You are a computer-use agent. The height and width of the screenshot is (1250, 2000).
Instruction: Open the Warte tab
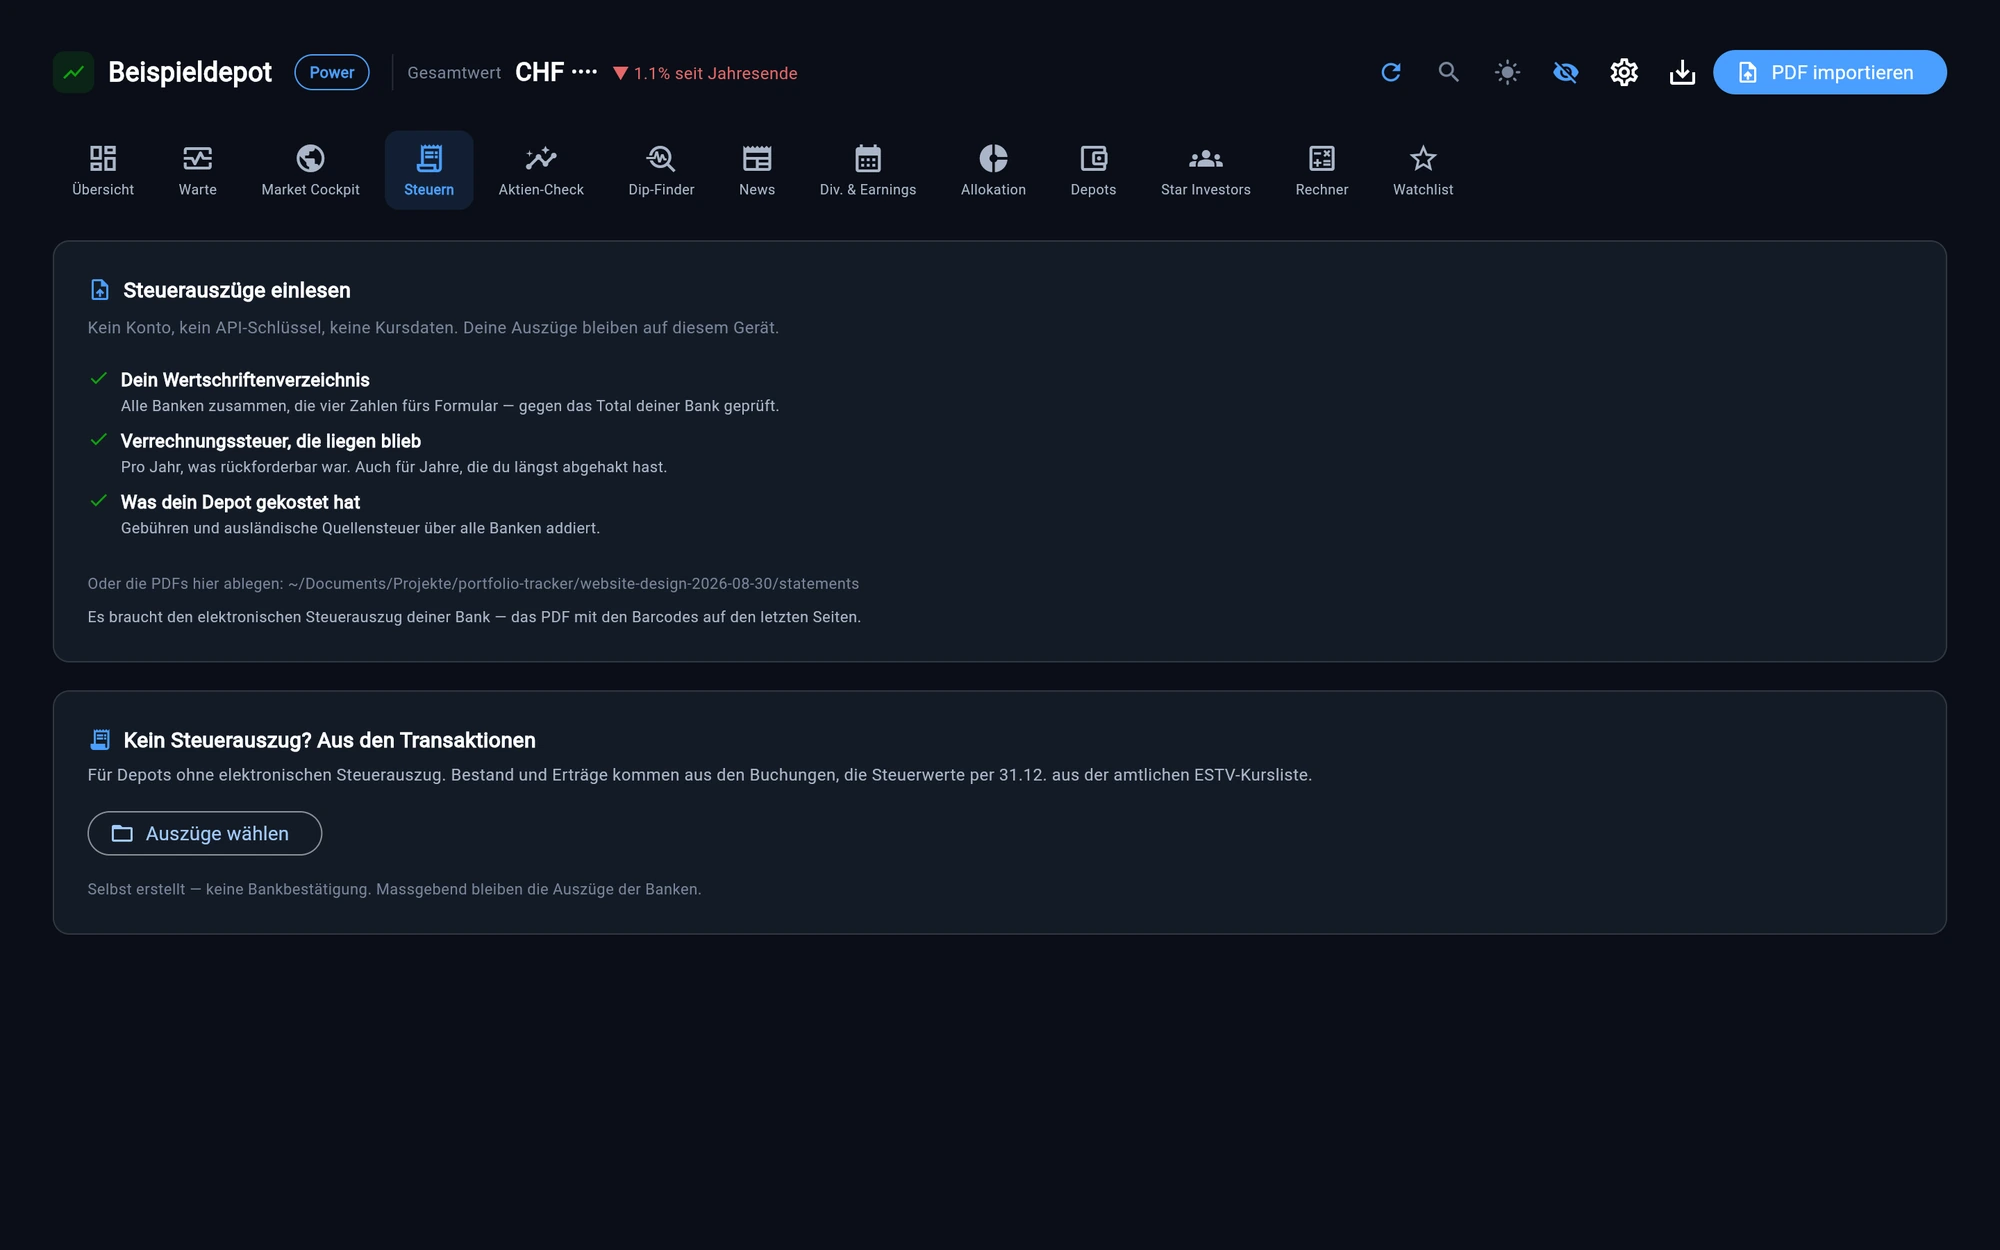pyautogui.click(x=197, y=170)
